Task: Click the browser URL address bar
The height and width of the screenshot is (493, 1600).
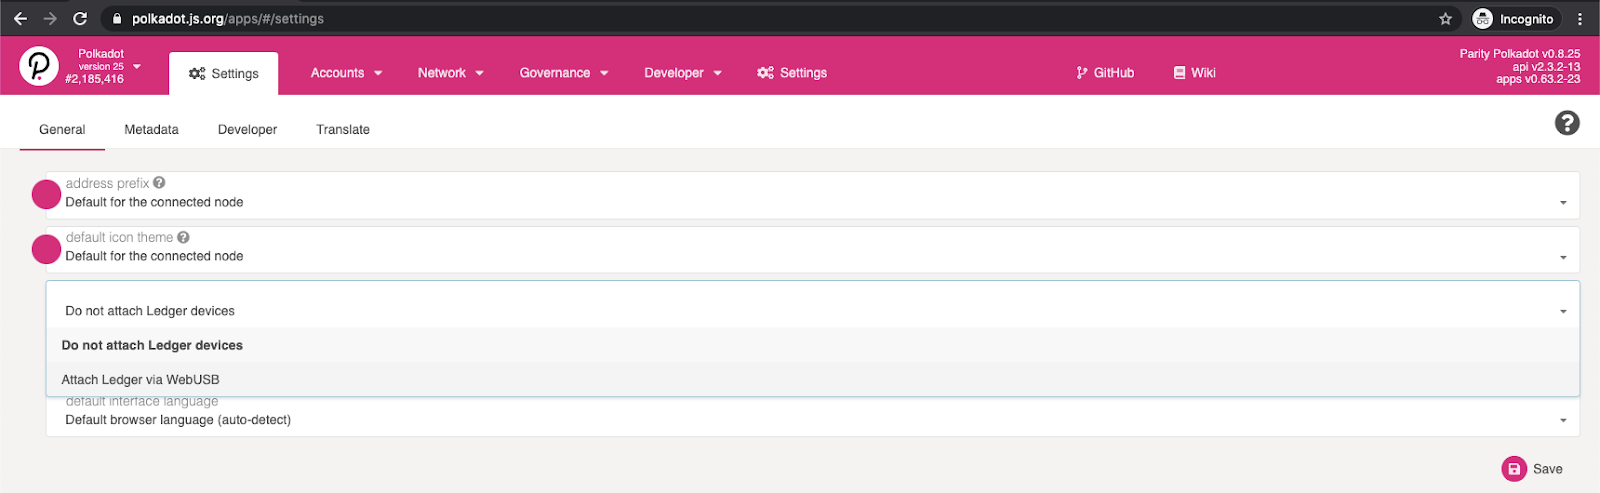Action: [770, 19]
